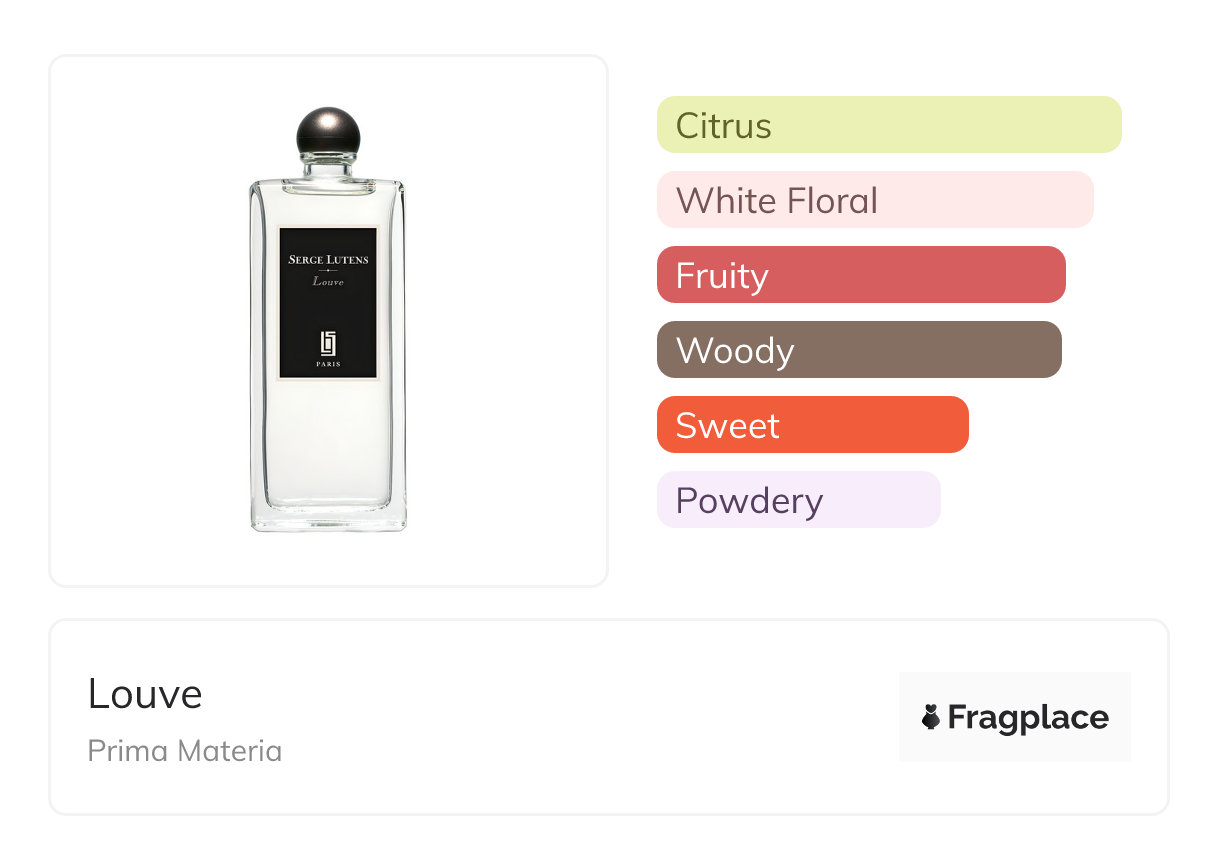Click the bottle's glass neck
The width and height of the screenshot is (1218, 864).
point(328,166)
